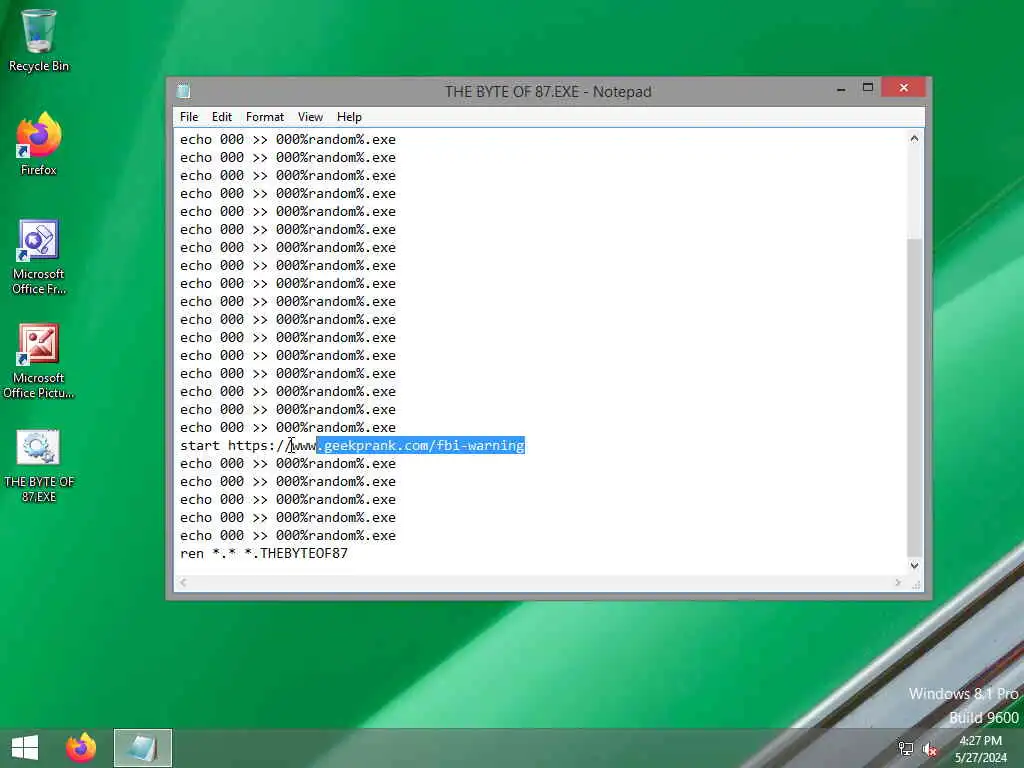
Task: Select the Firefox desktop shortcut
Action: (39, 144)
